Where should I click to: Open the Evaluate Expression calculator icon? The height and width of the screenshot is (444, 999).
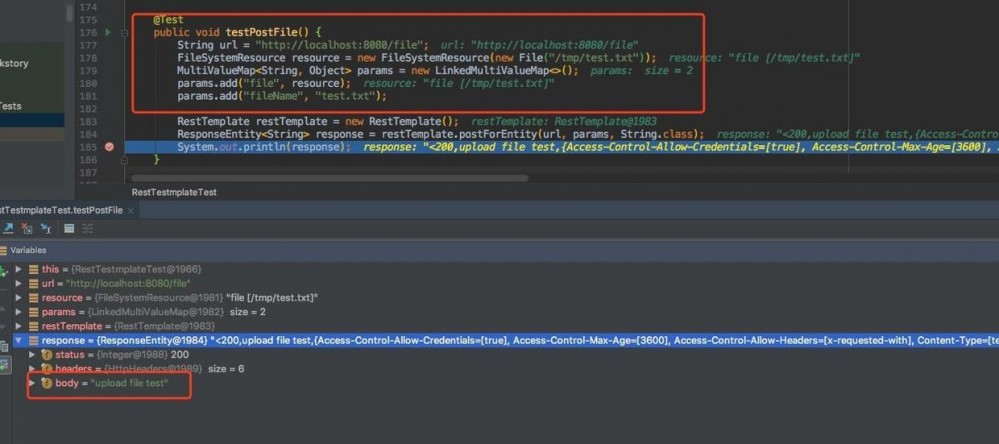pos(69,228)
